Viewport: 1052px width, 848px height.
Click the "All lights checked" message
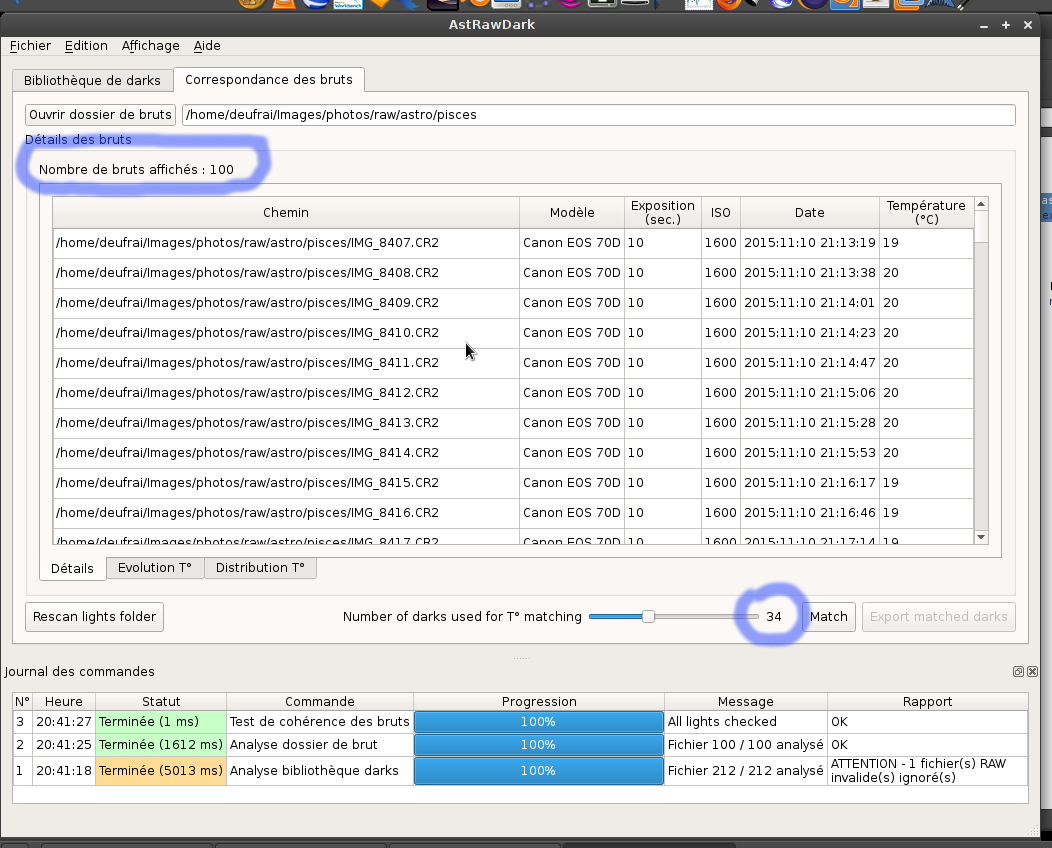(x=745, y=722)
